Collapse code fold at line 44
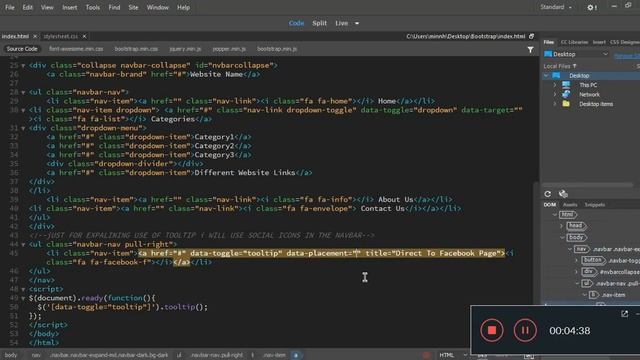 (x=23, y=244)
